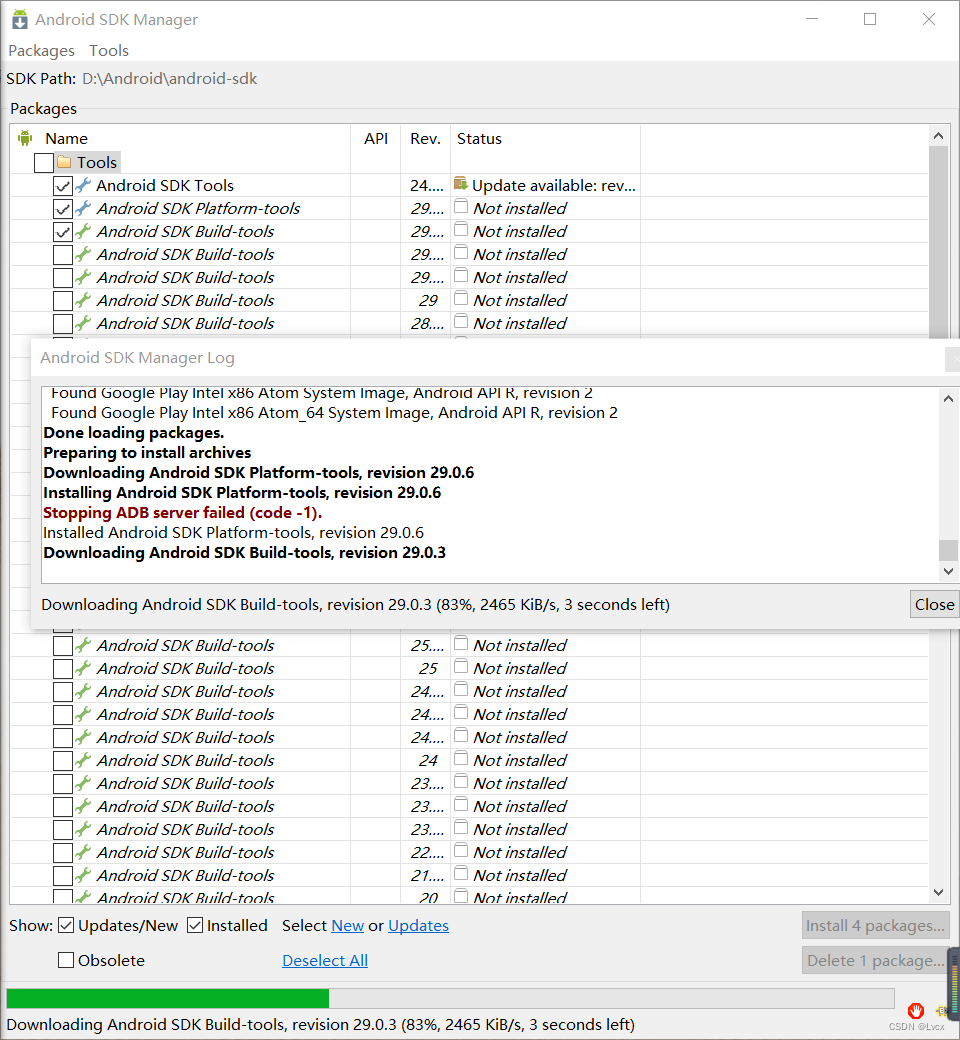The image size is (960, 1040).
Task: Click the SDK Path D:\Android\android-sdk text
Action: pos(169,79)
